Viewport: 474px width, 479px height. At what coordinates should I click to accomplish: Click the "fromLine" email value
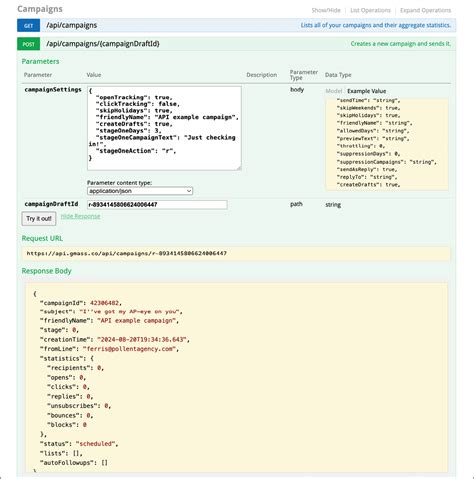(129, 349)
